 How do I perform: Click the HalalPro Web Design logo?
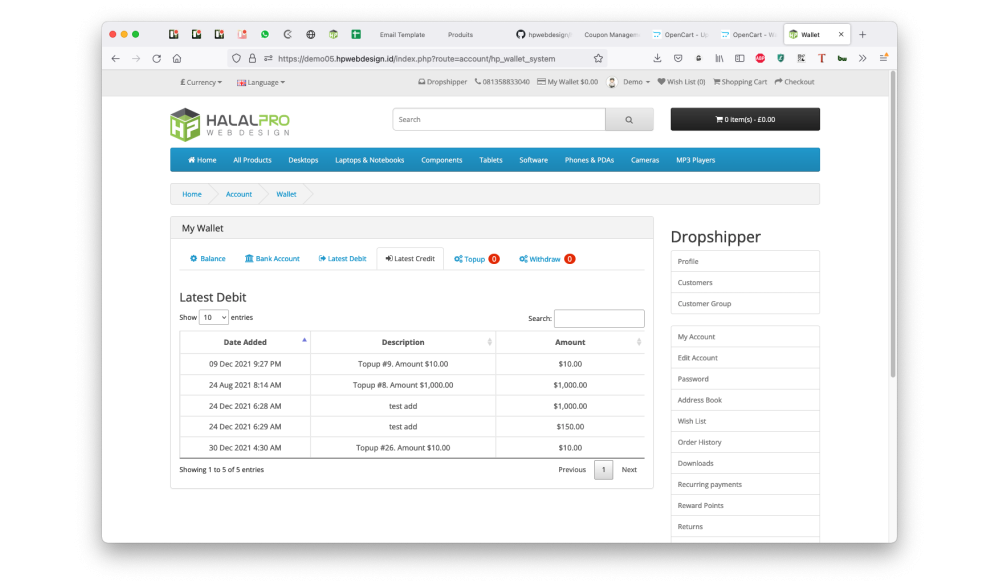[230, 124]
